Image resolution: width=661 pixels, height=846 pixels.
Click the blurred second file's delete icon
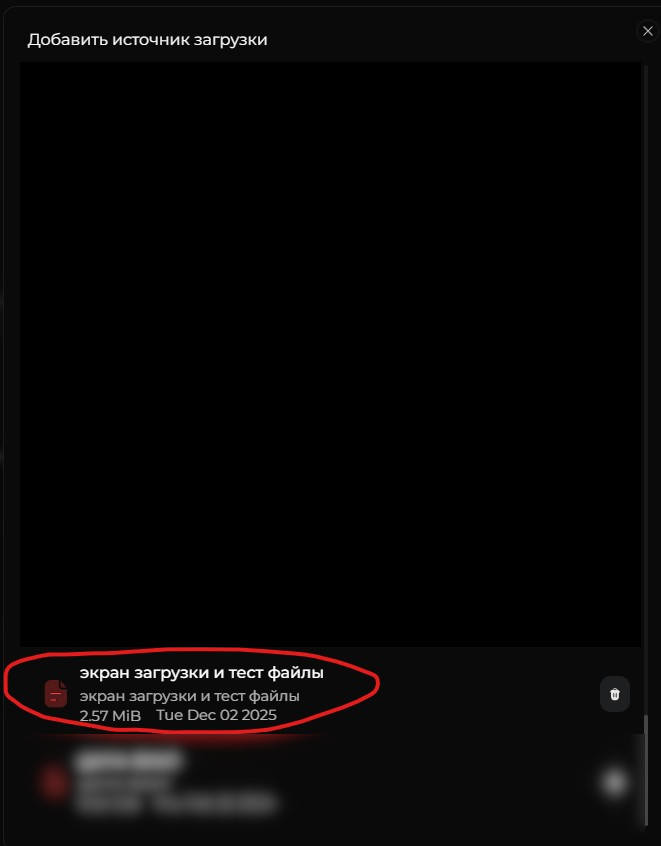(x=615, y=782)
